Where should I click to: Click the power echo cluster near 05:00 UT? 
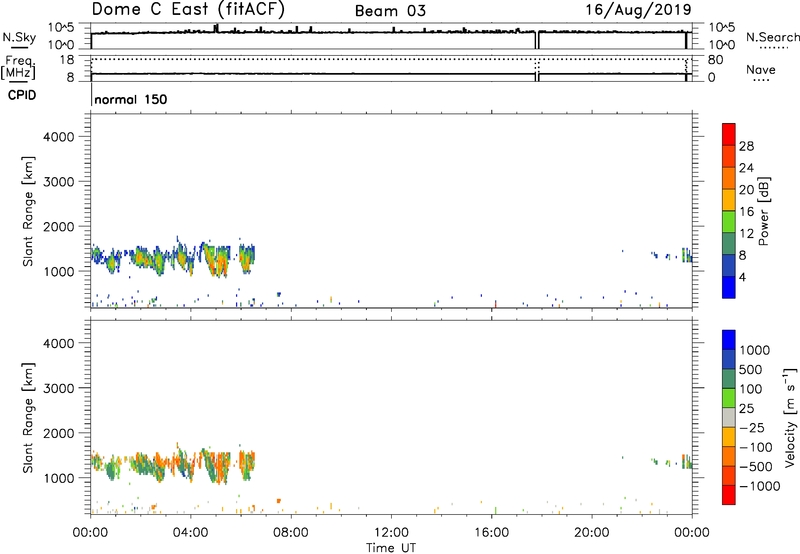click(216, 260)
